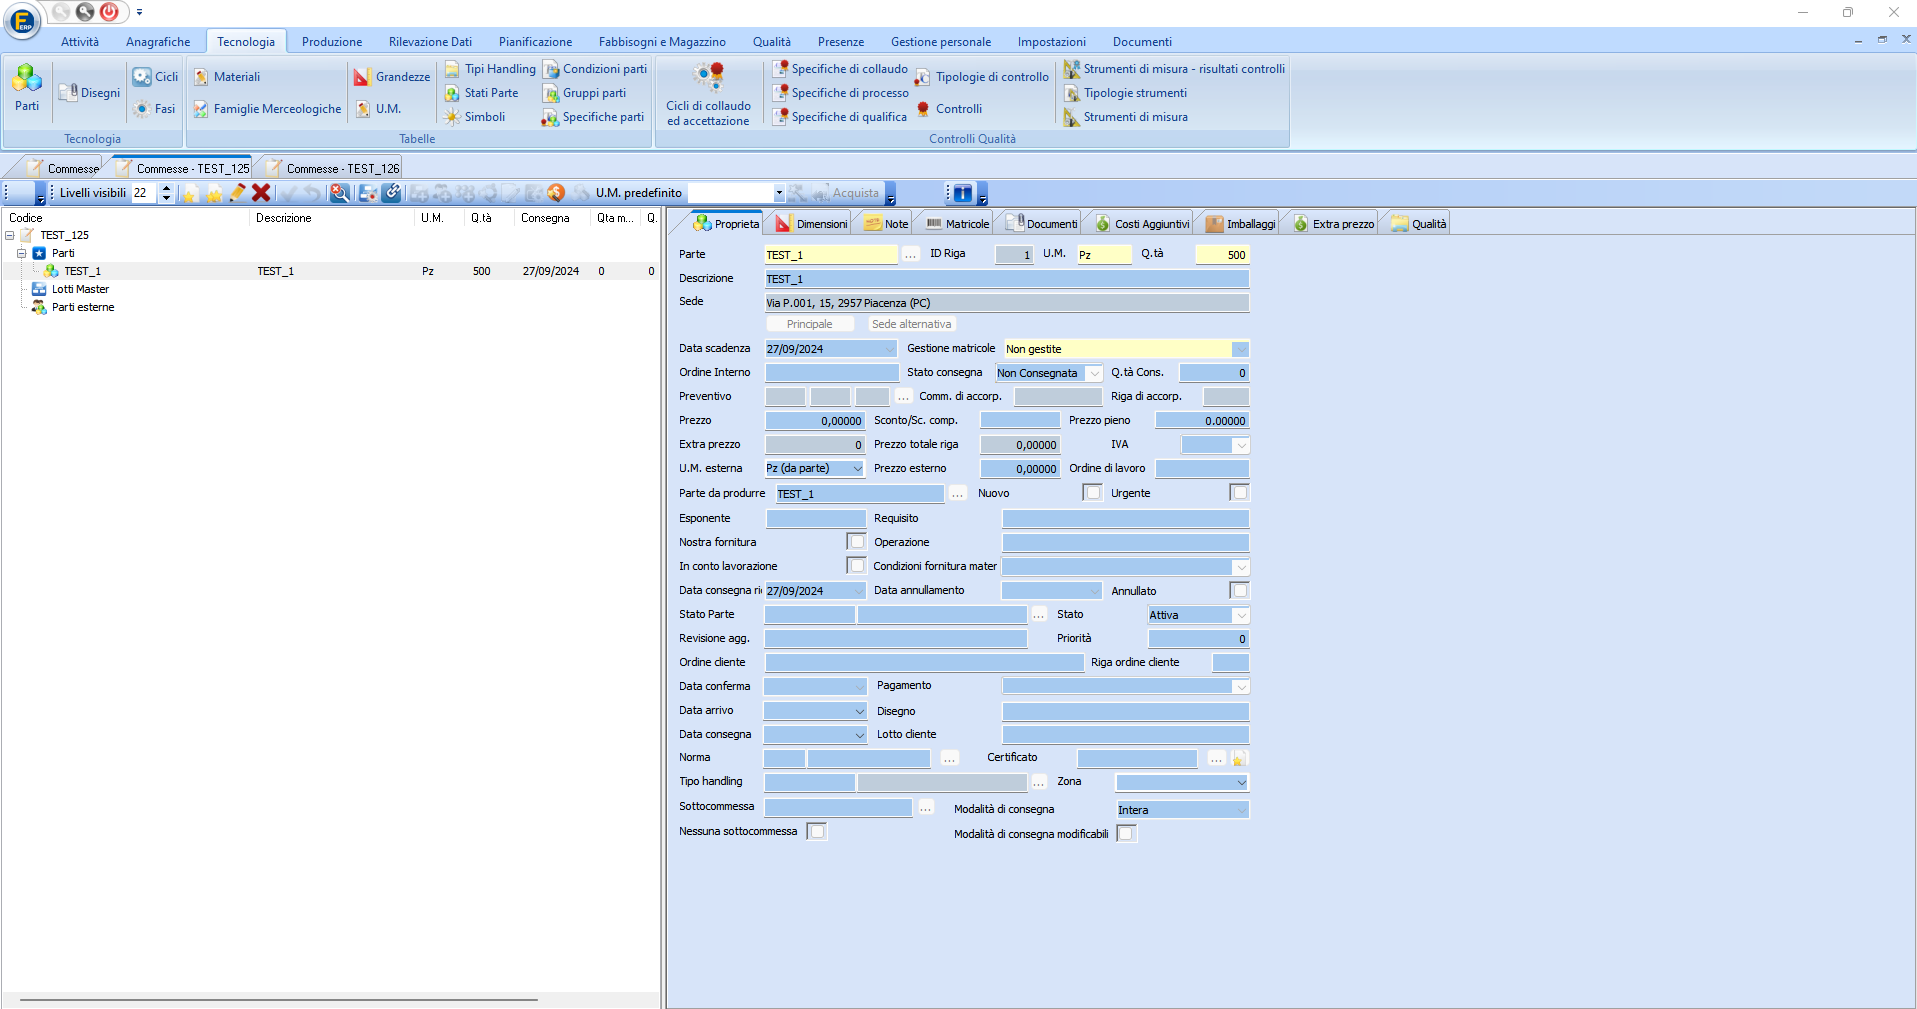Switch to the Produzione ribbon tab
The image size is (1917, 1009).
[x=332, y=42]
